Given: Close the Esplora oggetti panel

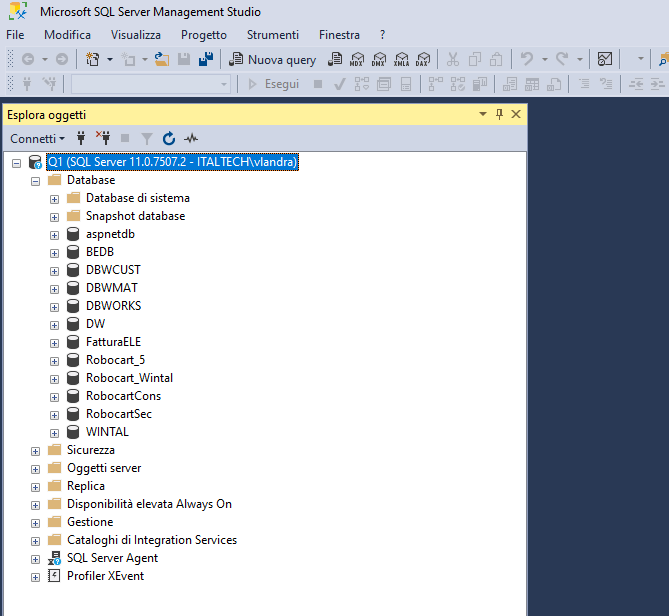Looking at the screenshot, I should (x=516, y=114).
